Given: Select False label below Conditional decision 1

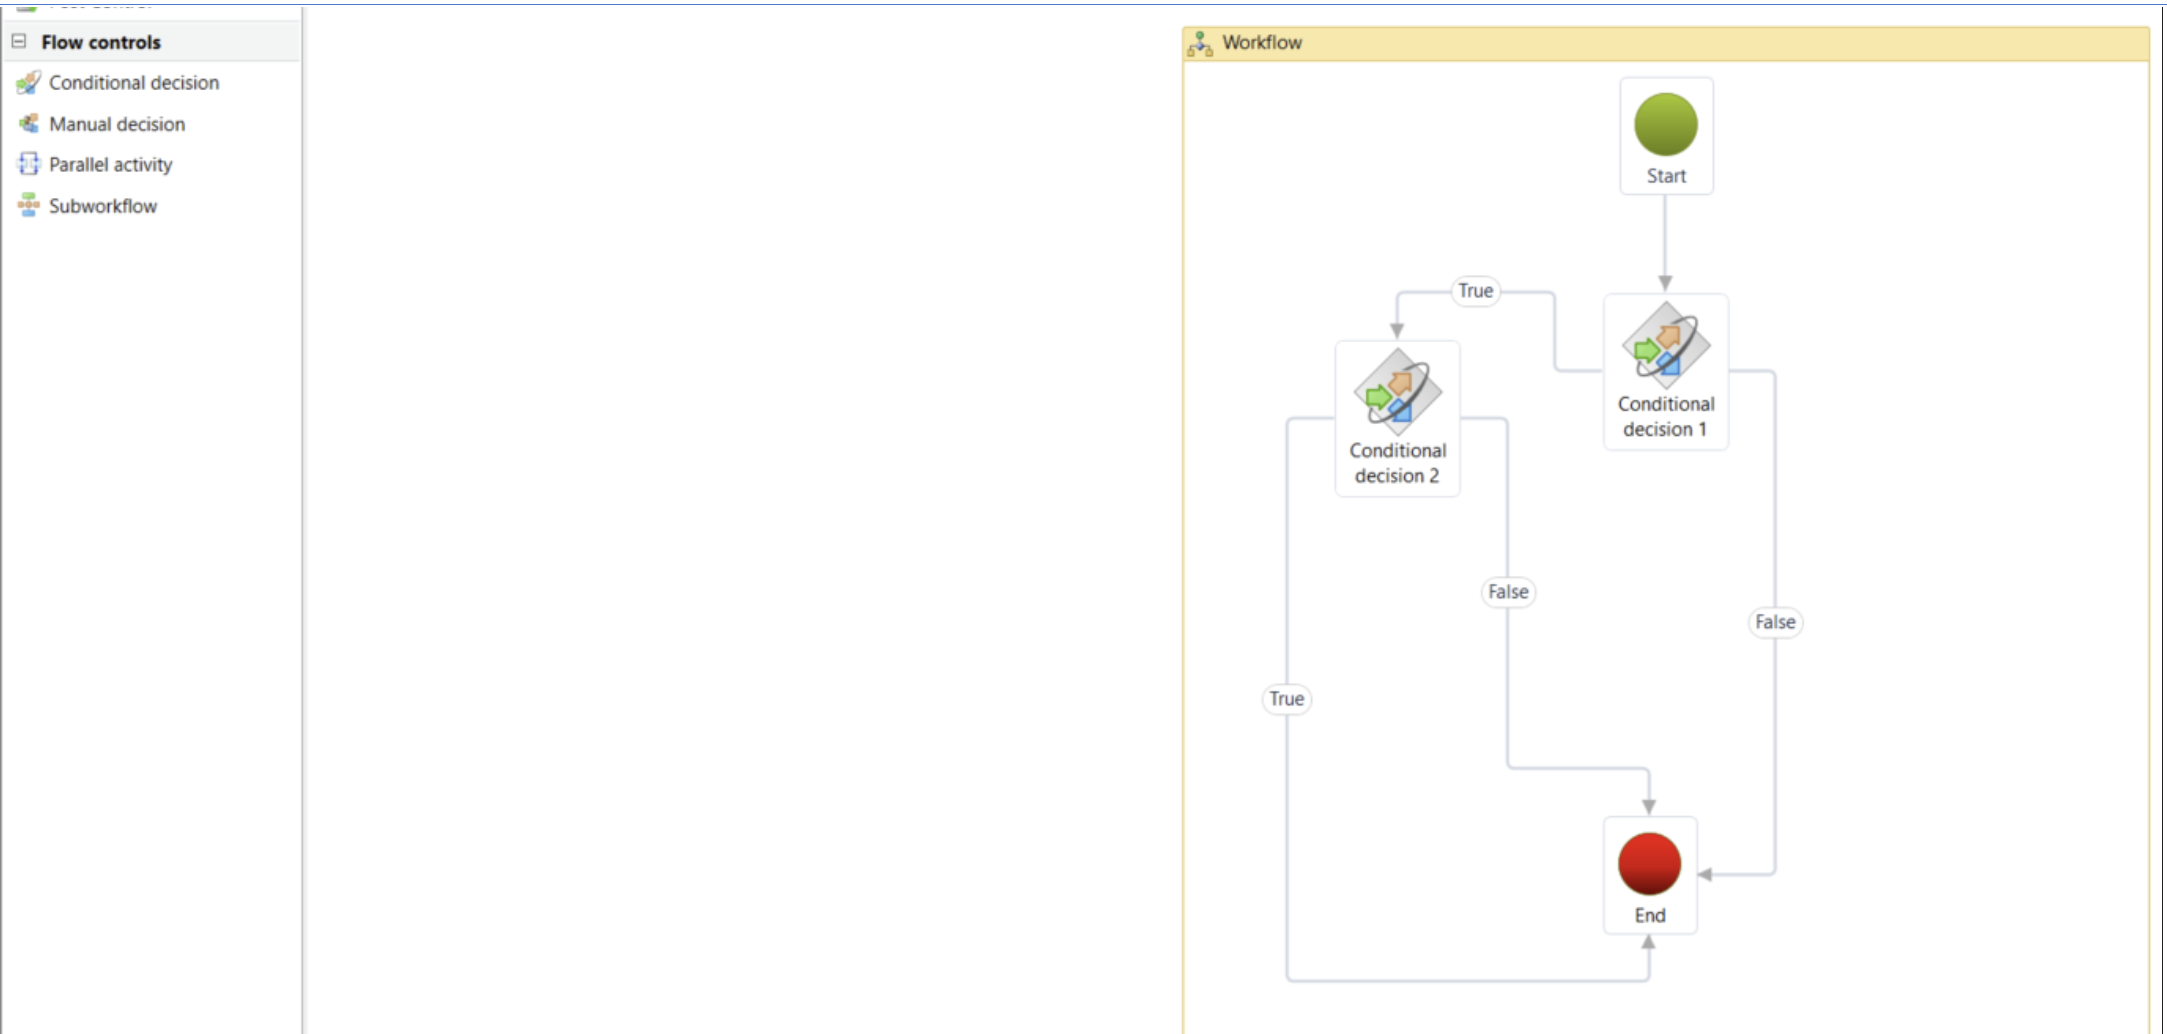Looking at the screenshot, I should tap(1775, 622).
